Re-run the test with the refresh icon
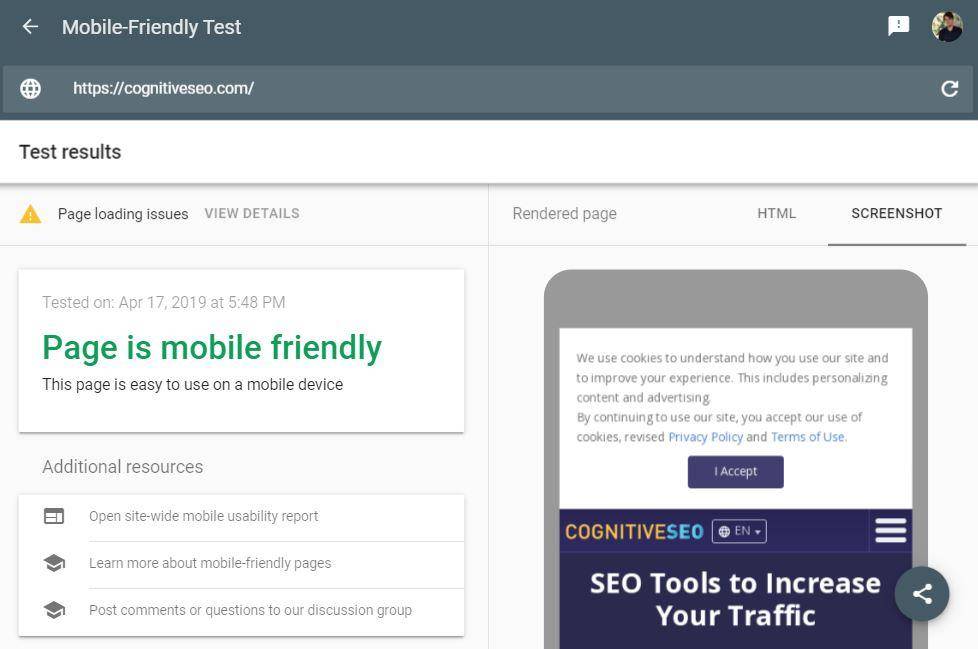 pos(949,88)
